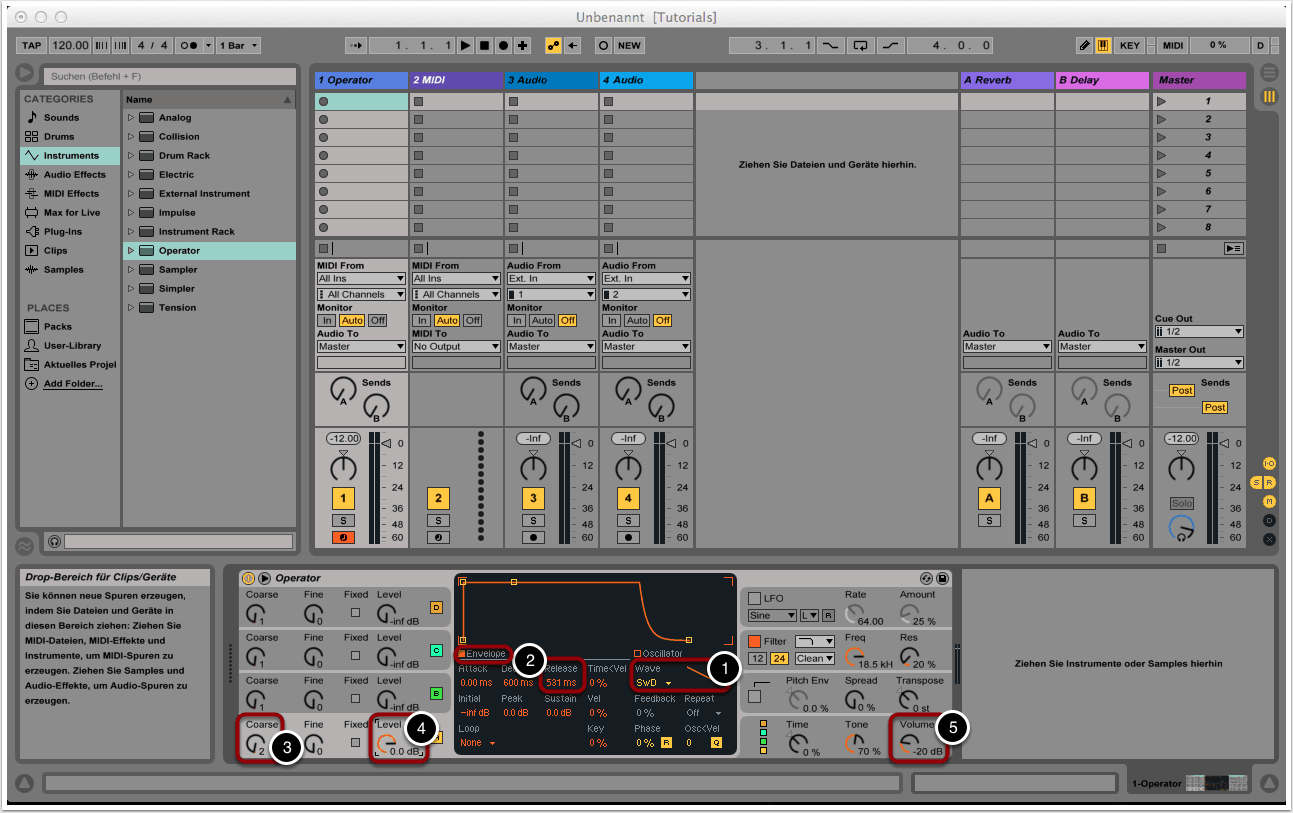Screen dimensions: 1293x813
Task: Click the TAP tempo button
Action: (32, 46)
